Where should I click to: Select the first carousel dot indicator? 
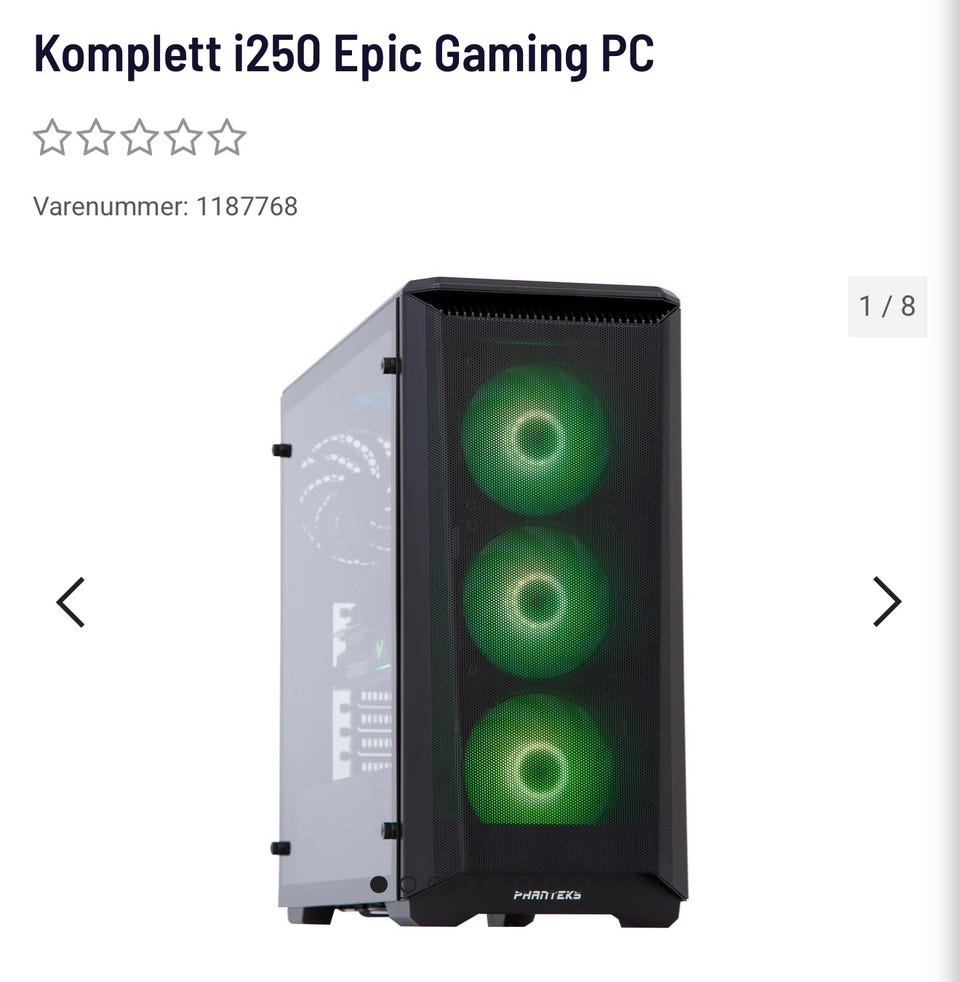pyautogui.click(x=379, y=884)
